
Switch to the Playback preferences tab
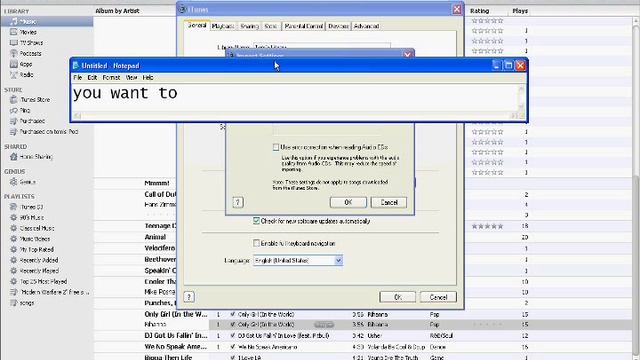click(x=223, y=26)
